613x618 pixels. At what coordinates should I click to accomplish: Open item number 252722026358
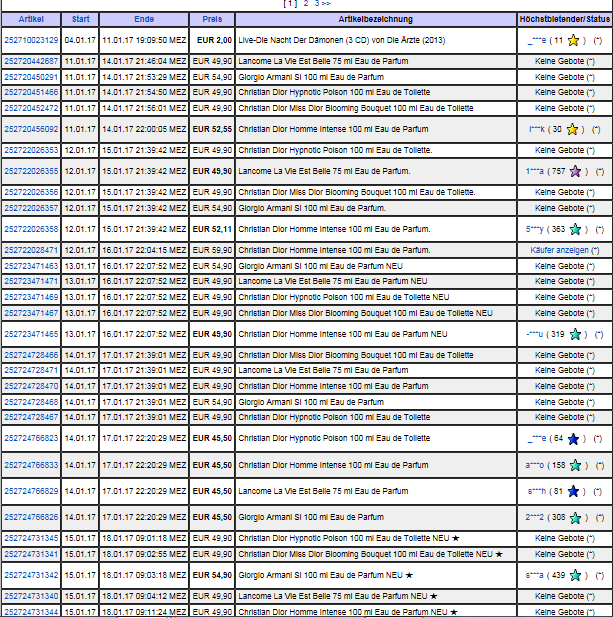(31, 229)
